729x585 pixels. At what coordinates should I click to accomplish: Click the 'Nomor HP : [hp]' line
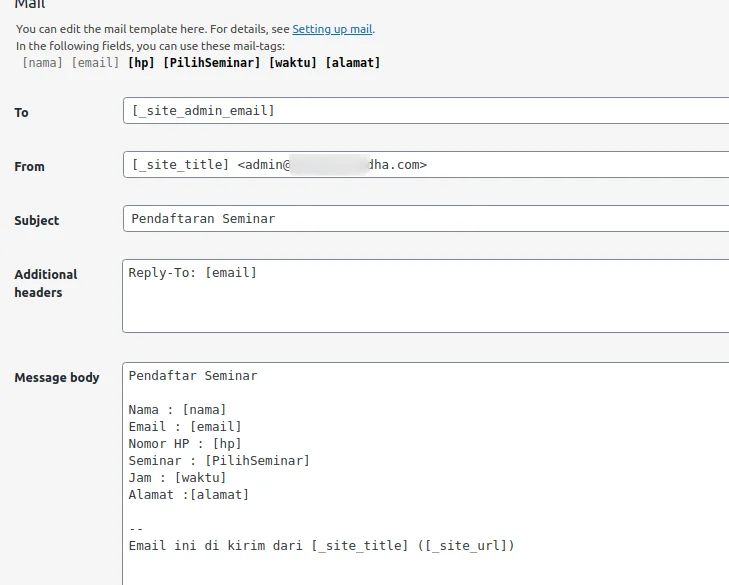click(x=185, y=444)
